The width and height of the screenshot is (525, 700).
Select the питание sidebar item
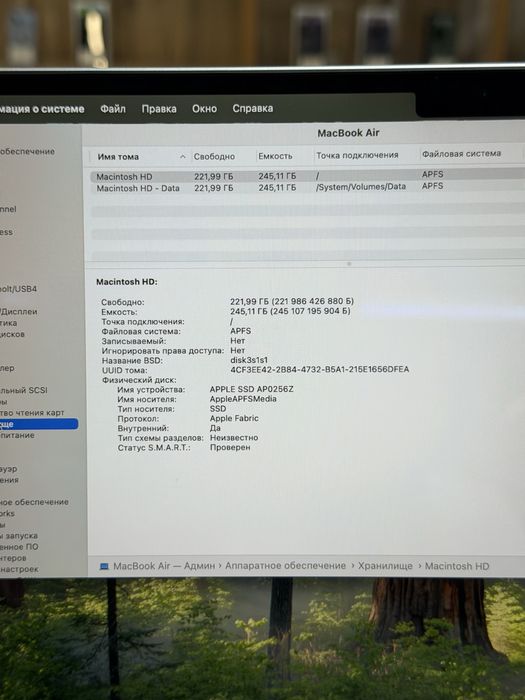(x=17, y=435)
